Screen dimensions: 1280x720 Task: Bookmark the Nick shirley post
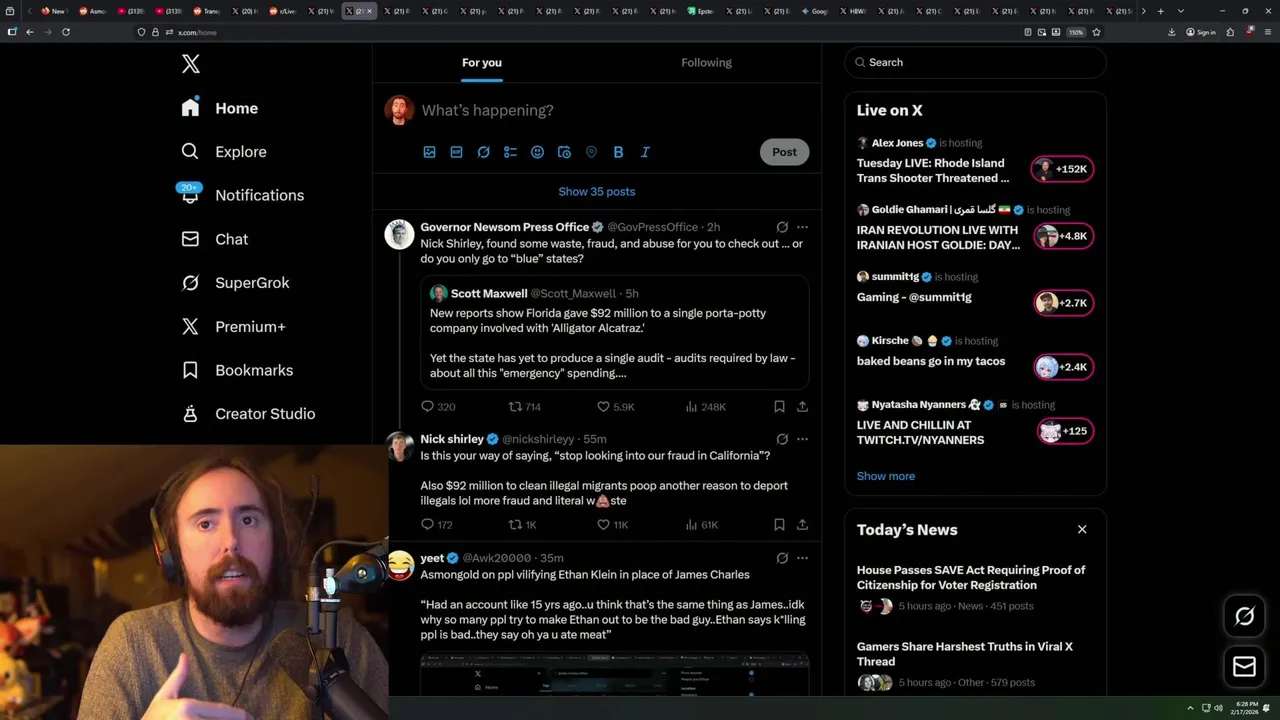point(779,525)
